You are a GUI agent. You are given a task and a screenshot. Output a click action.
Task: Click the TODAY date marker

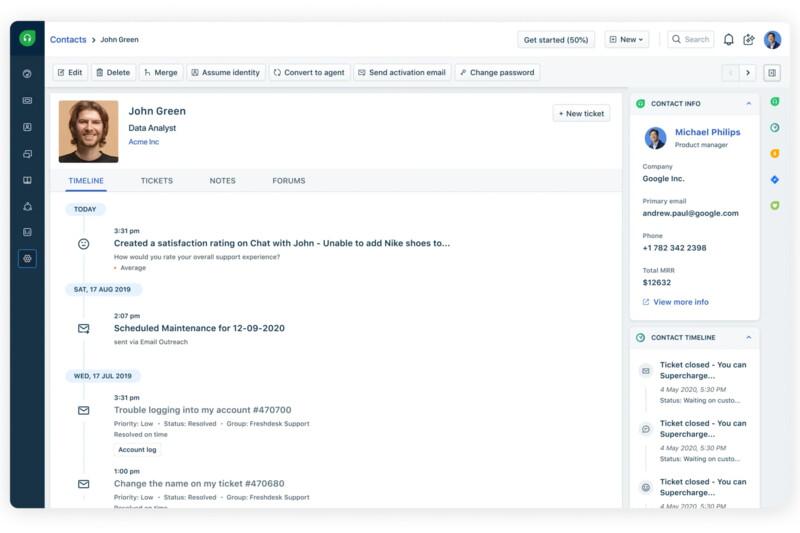[85, 209]
